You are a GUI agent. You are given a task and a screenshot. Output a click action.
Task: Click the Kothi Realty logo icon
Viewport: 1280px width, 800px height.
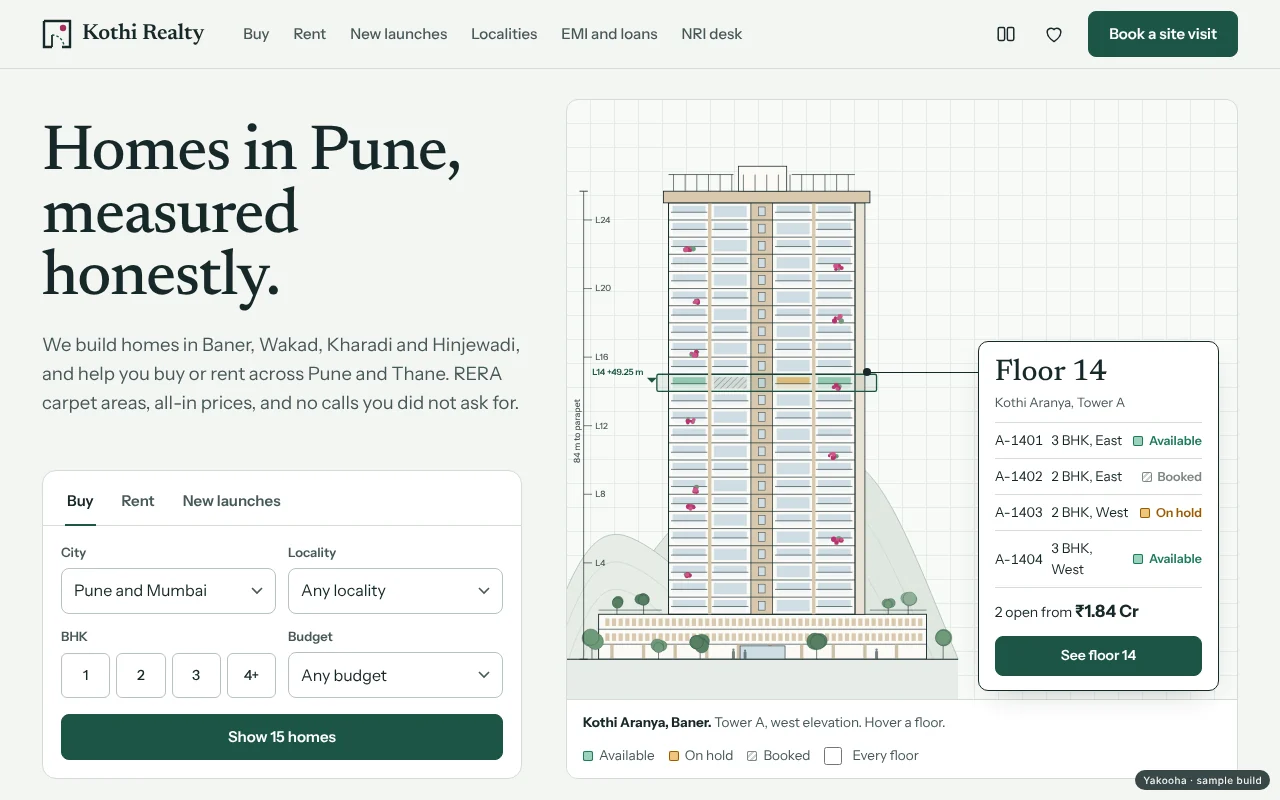pos(57,34)
